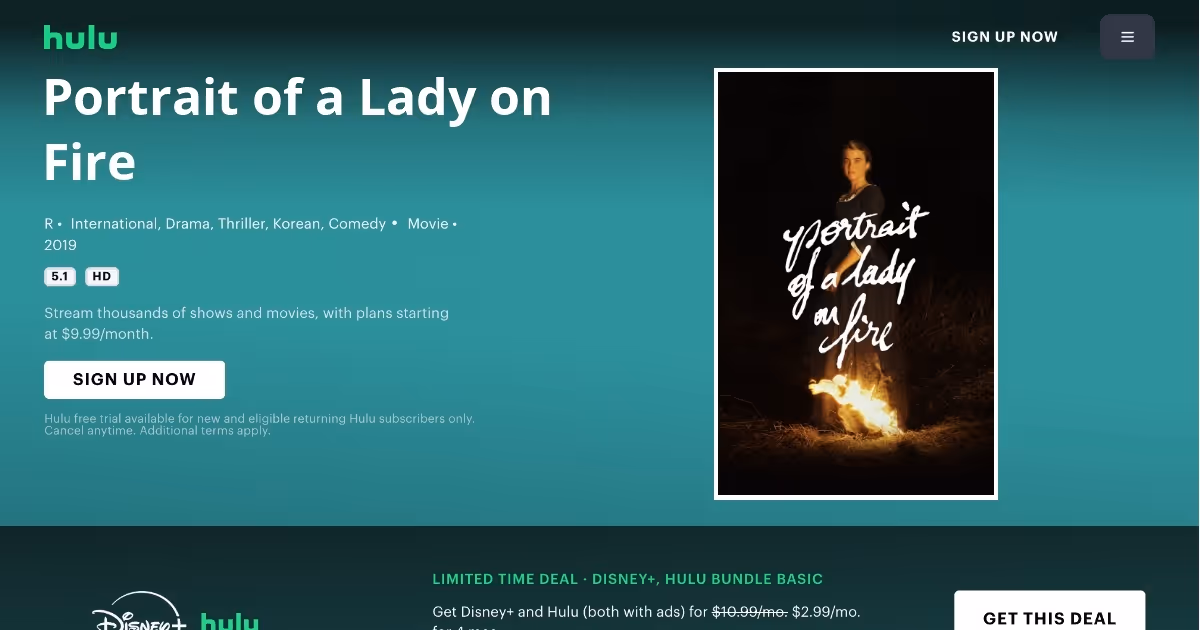Screen dimensions: 1200x630
Task: Click the green Hulu logo in the bundle banner
Action: tap(230, 621)
